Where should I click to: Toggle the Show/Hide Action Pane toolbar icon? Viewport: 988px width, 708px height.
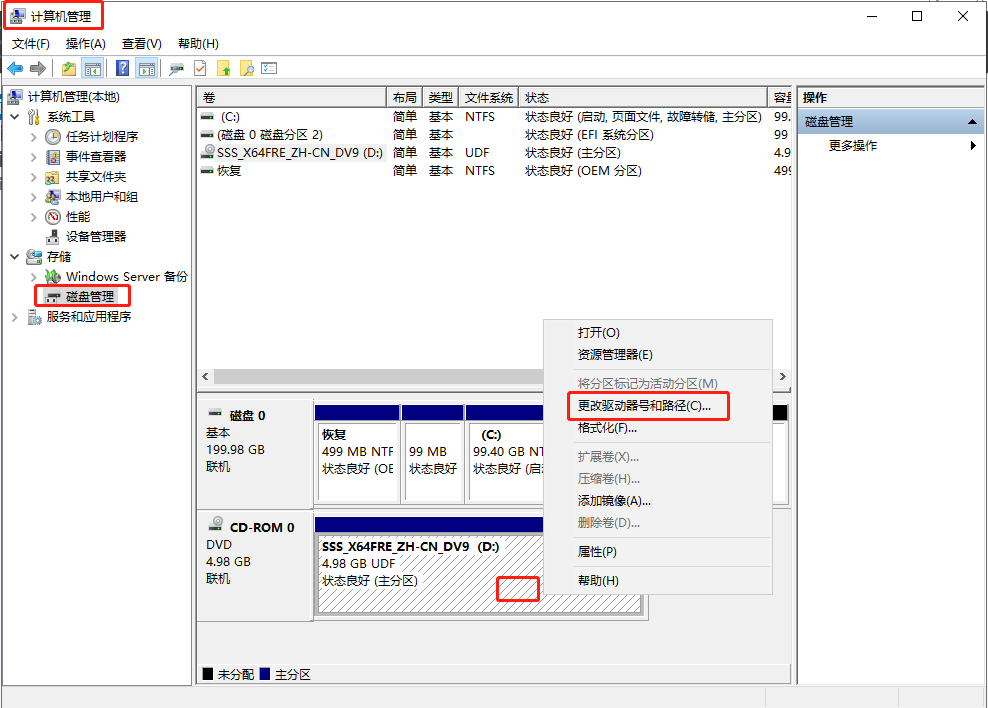click(x=147, y=68)
